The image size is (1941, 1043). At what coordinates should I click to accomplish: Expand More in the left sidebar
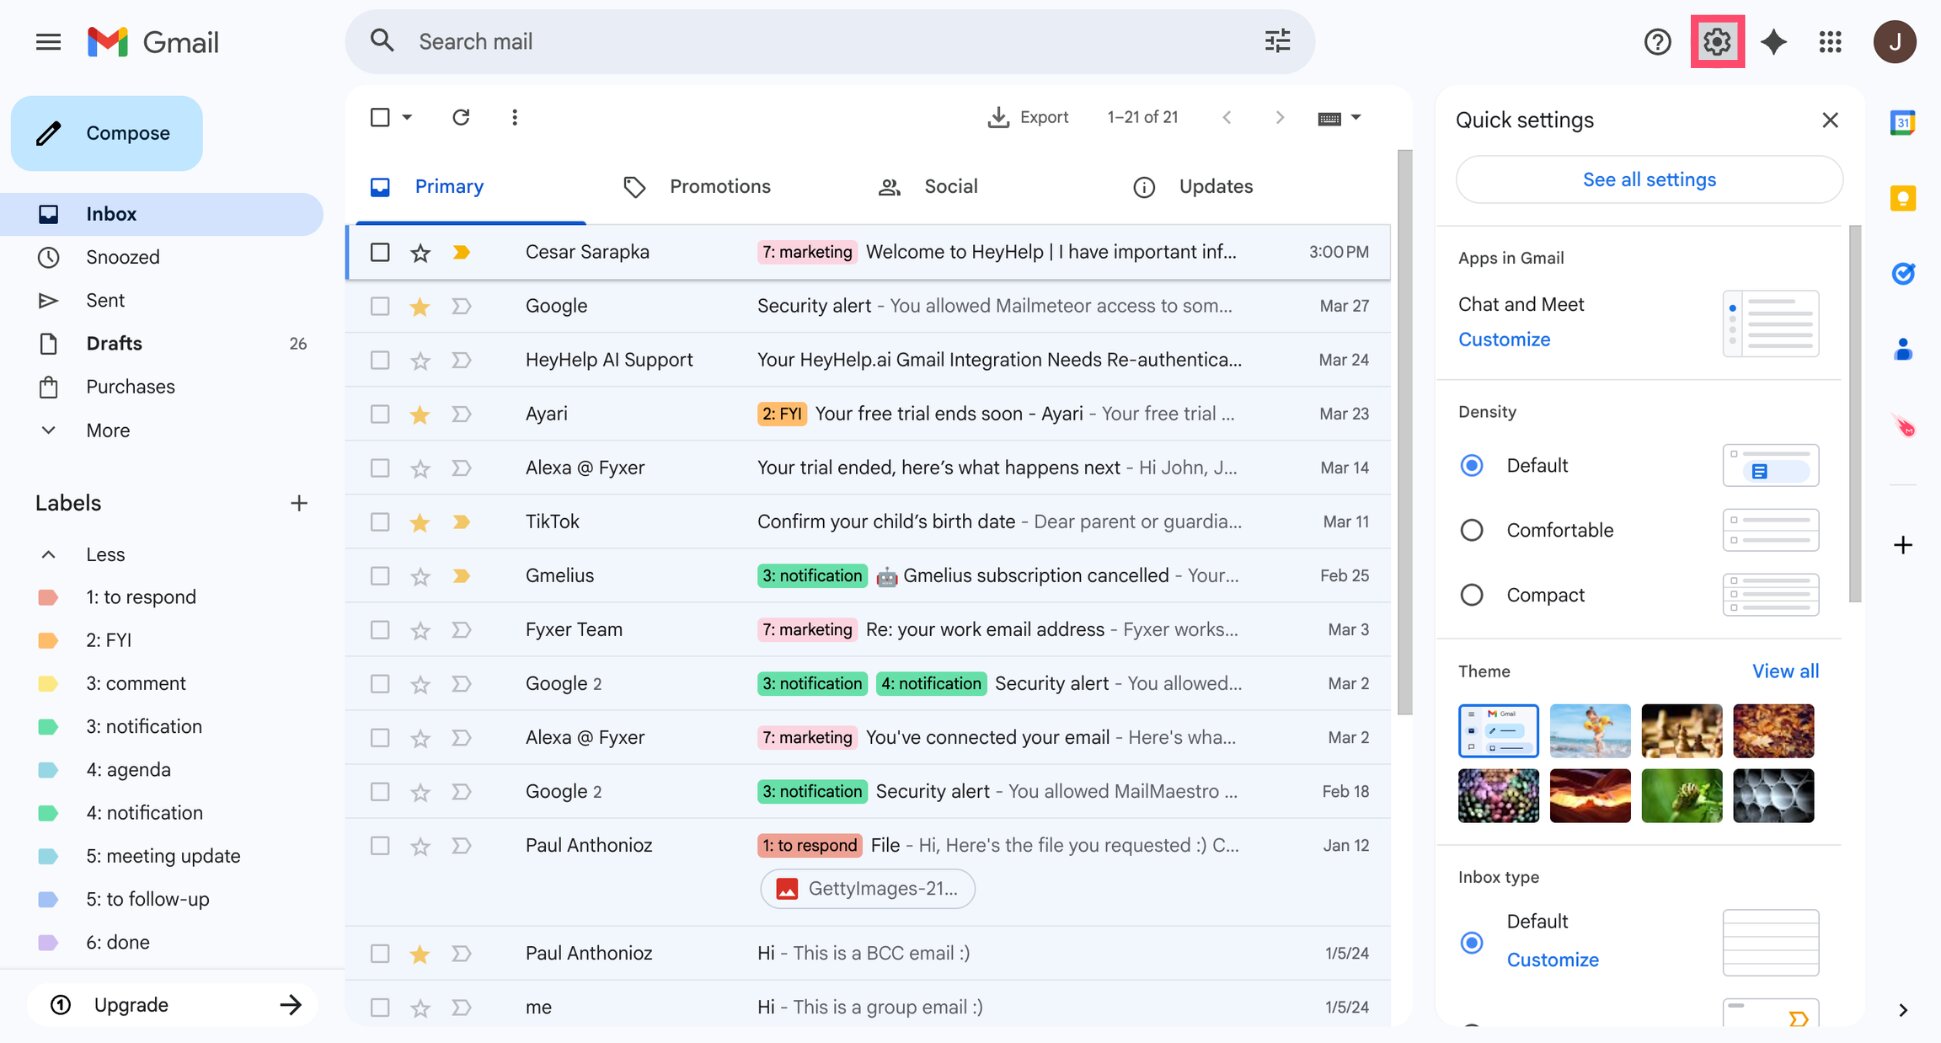point(108,430)
